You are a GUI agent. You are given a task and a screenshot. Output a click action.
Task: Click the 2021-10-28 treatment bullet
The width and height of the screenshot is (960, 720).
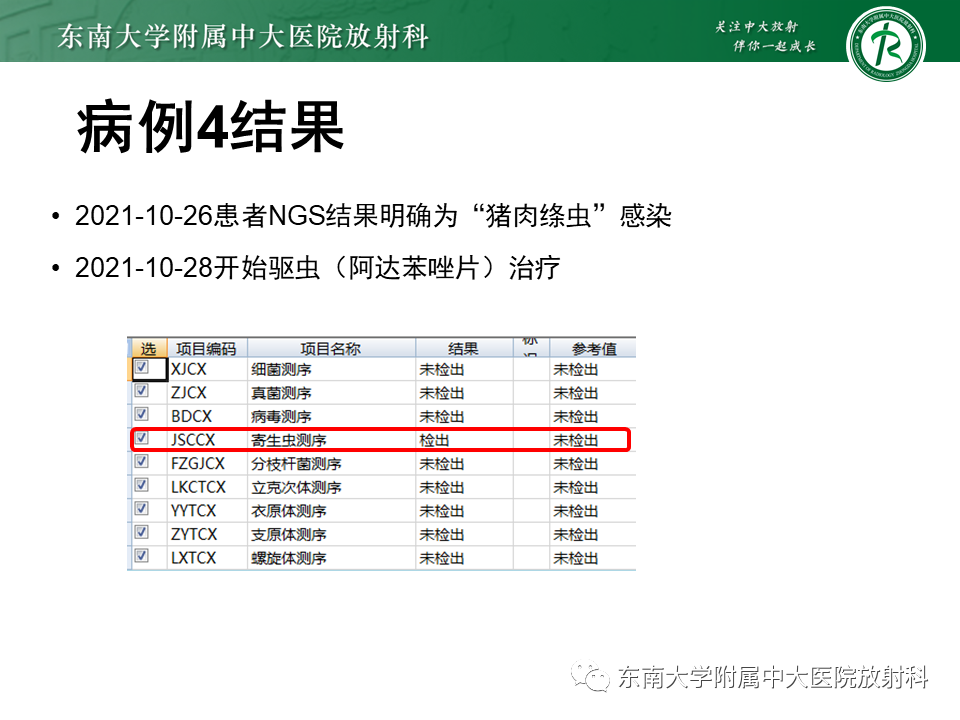tap(317, 268)
